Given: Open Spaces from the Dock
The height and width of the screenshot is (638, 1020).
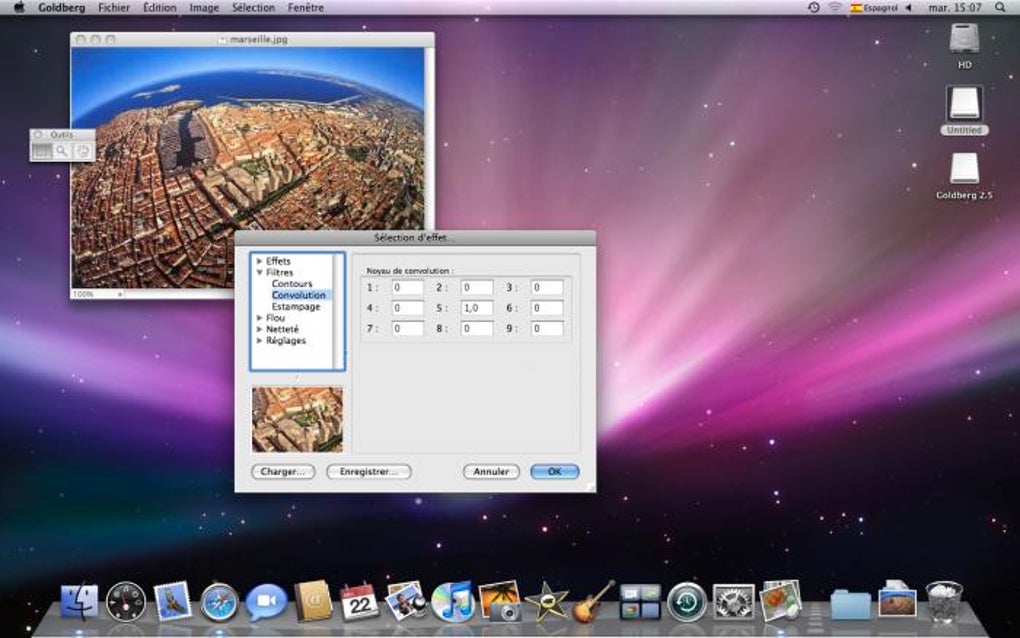Looking at the screenshot, I should [x=640, y=602].
